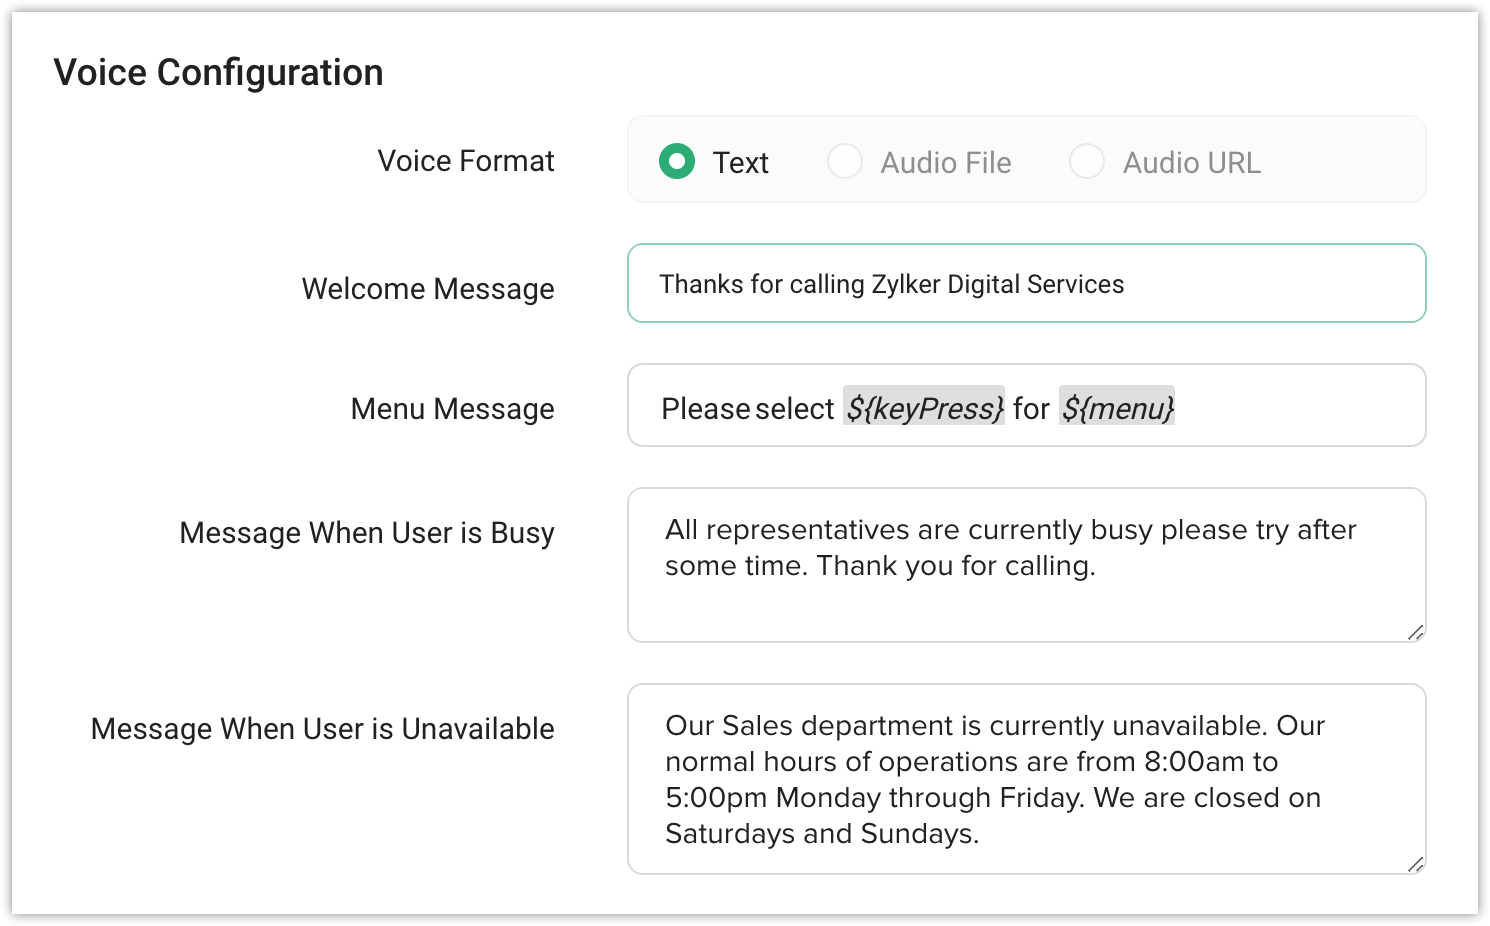Select the ${menu} placeholder token
This screenshot has height=926, width=1490.
click(1117, 407)
